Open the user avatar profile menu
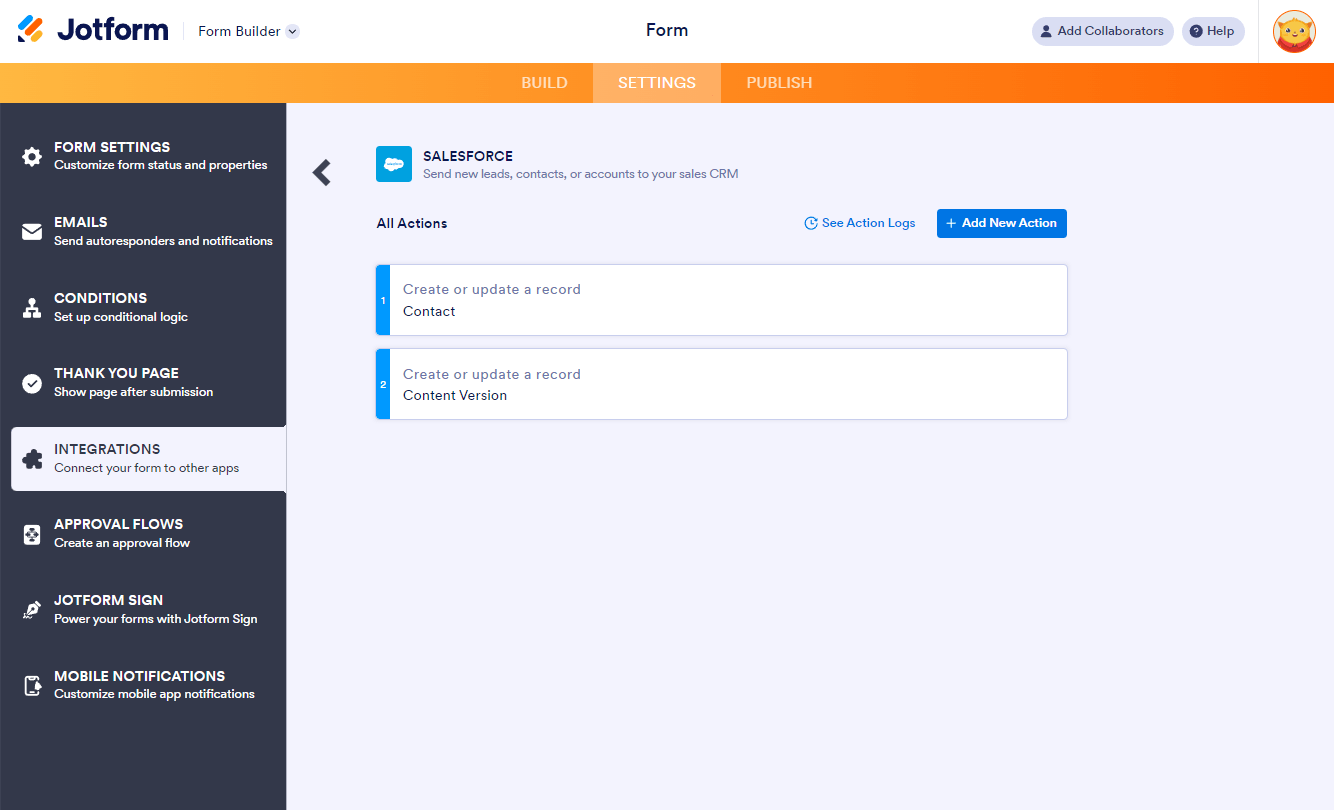Viewport: 1334px width, 810px height. coord(1294,31)
